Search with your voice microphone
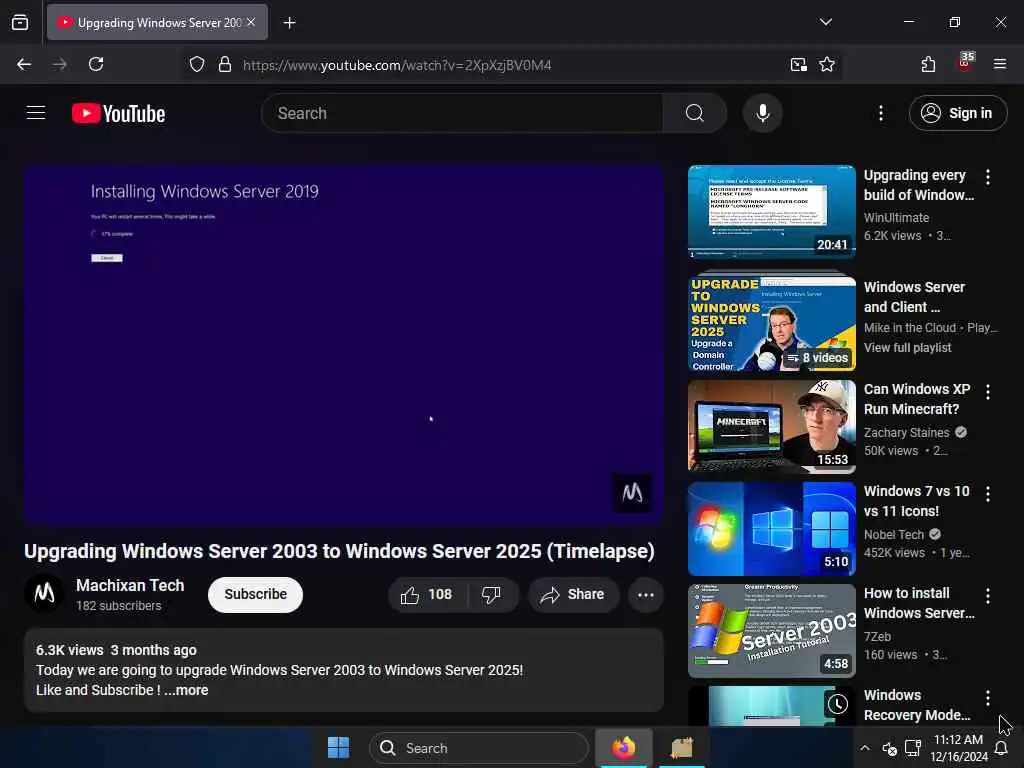 click(x=762, y=113)
